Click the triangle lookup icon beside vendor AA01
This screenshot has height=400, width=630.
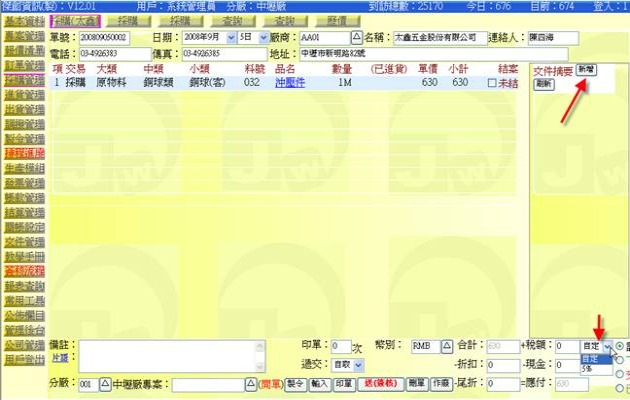pos(356,37)
